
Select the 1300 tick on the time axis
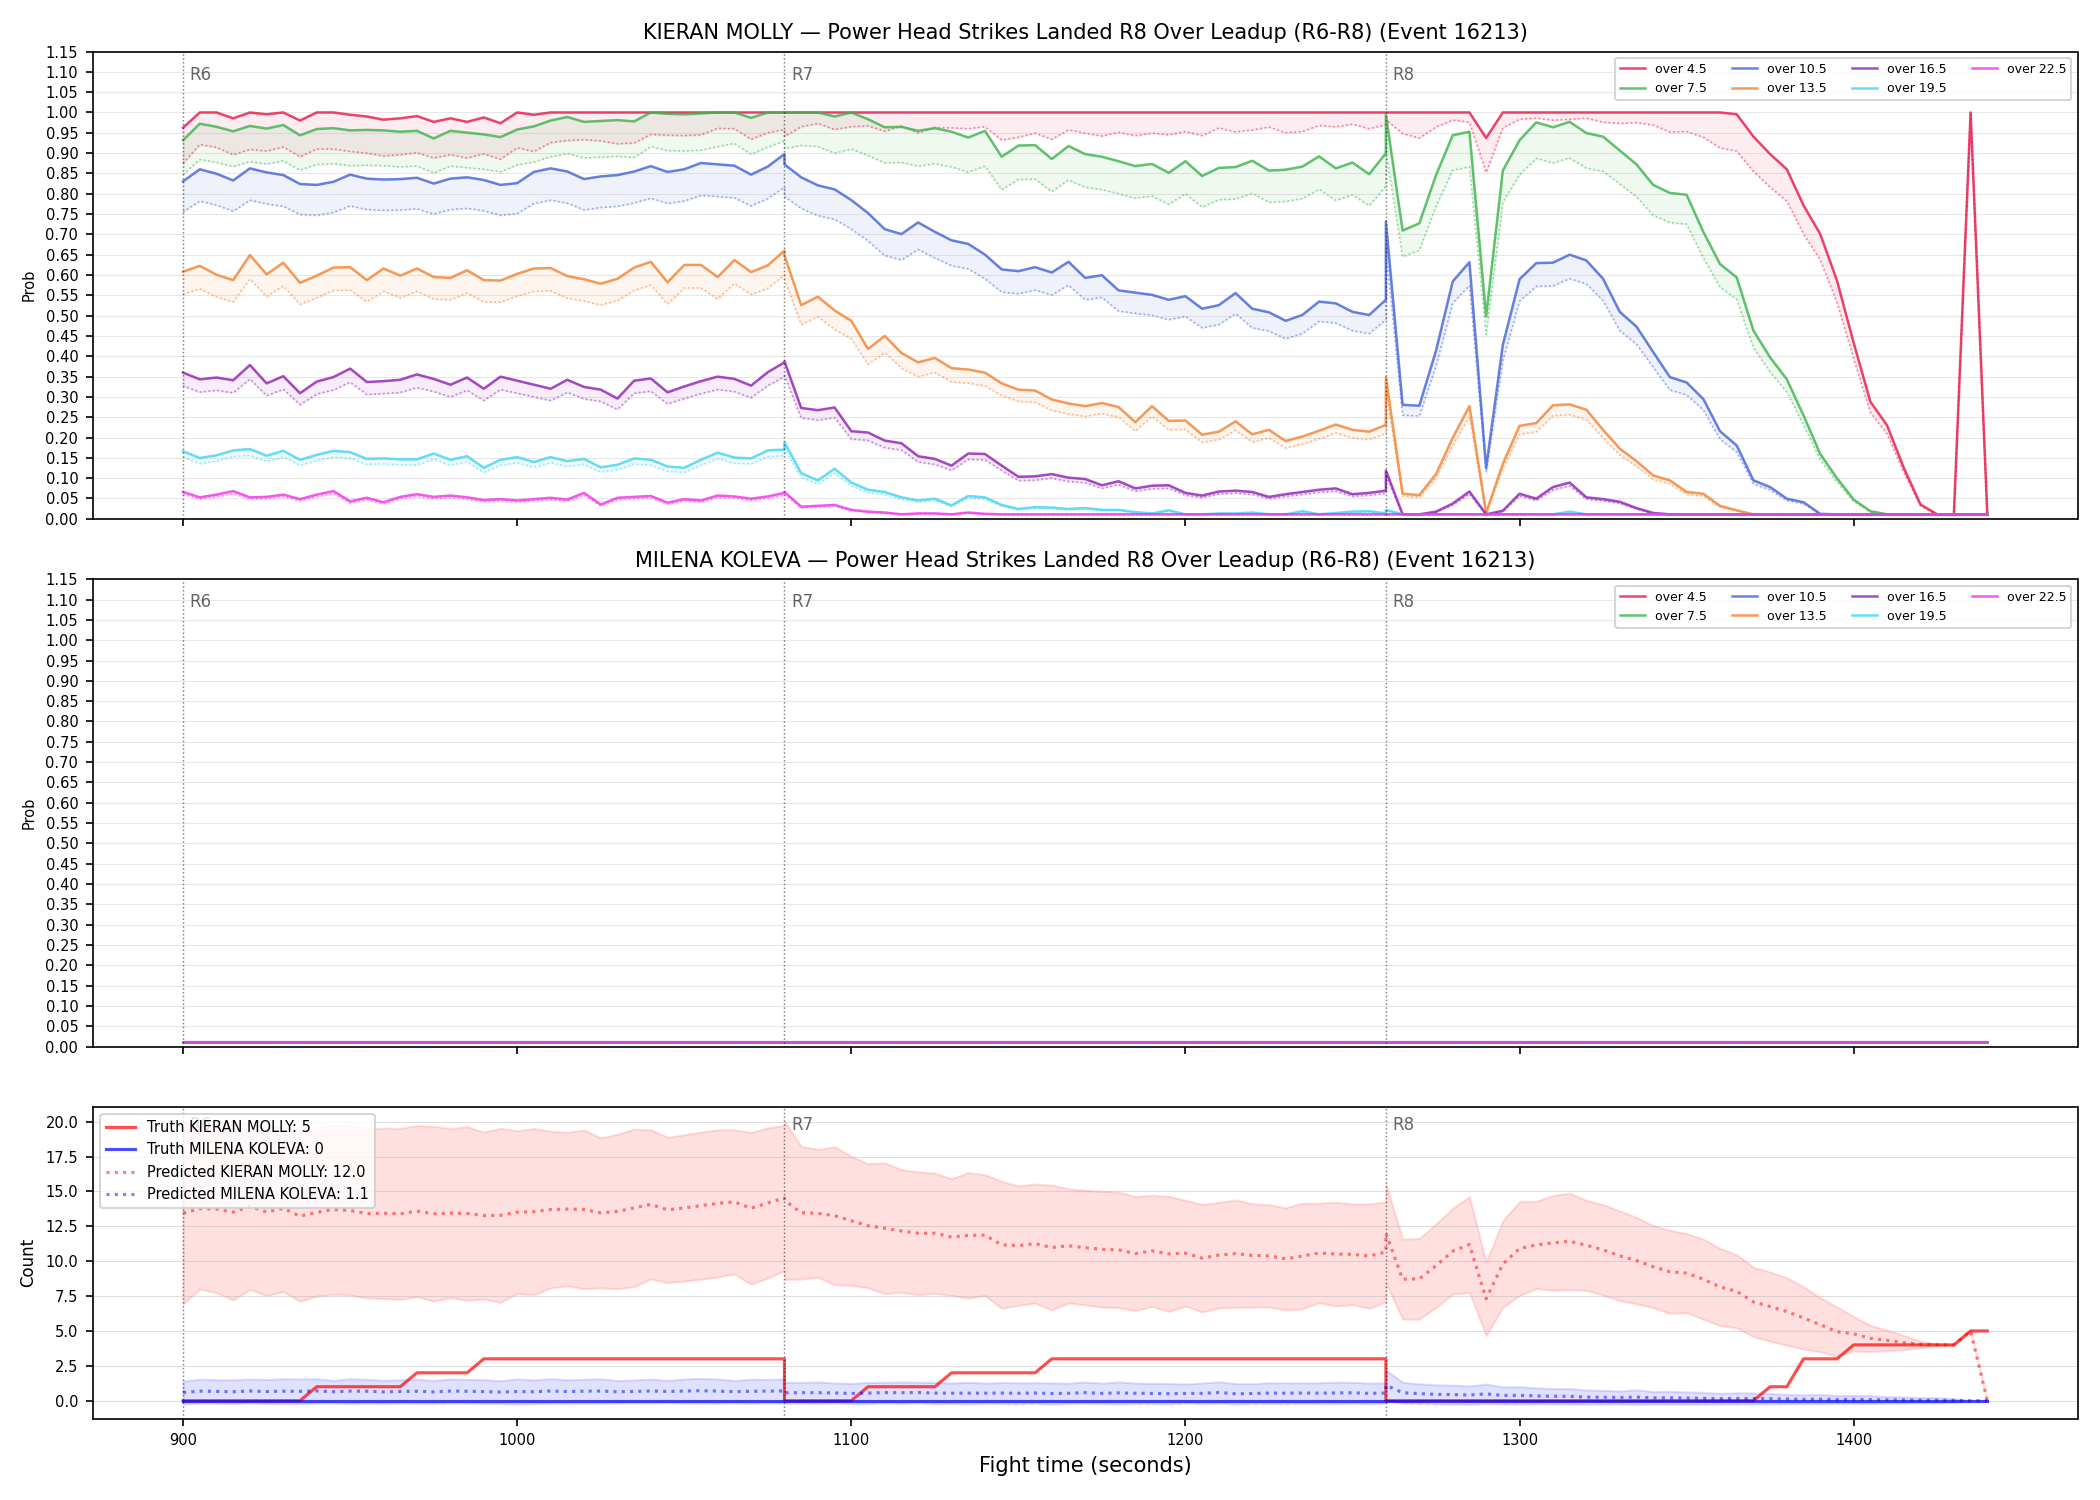click(x=1519, y=1440)
